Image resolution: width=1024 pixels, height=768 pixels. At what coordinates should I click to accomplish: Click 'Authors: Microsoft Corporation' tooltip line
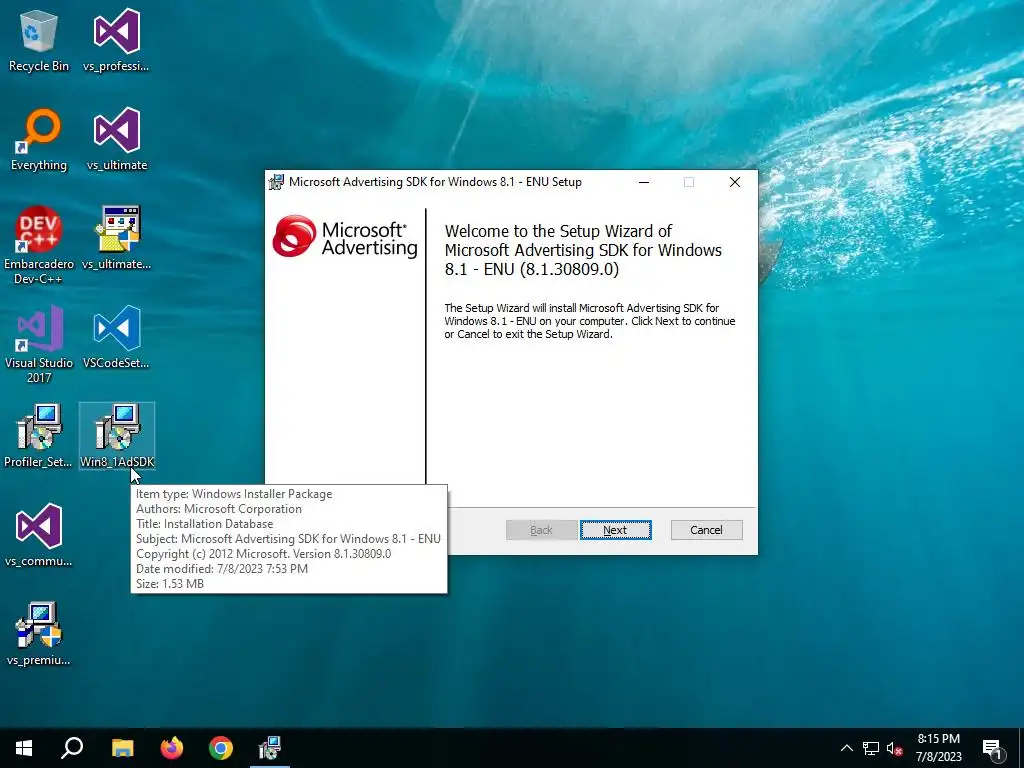(219, 509)
